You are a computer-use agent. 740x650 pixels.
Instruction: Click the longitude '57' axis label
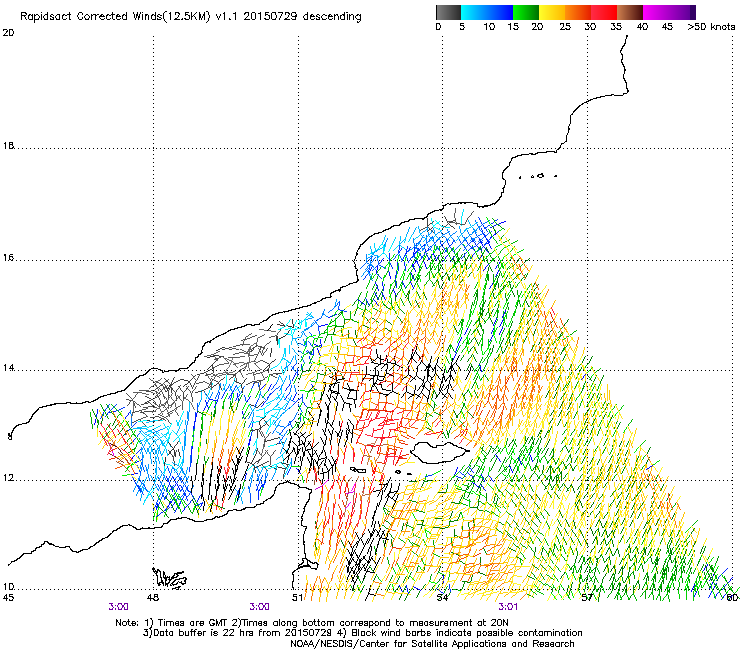pyautogui.click(x=587, y=598)
